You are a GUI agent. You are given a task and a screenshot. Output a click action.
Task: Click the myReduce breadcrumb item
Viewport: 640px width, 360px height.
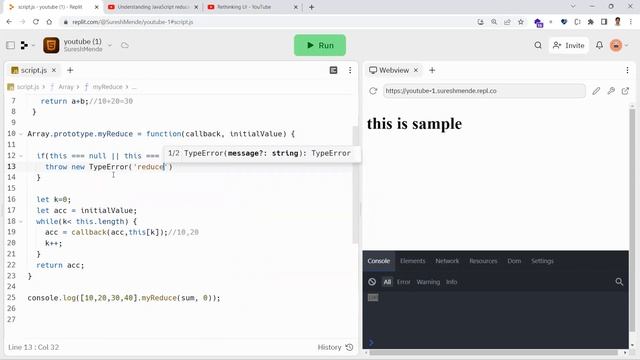coord(107,87)
